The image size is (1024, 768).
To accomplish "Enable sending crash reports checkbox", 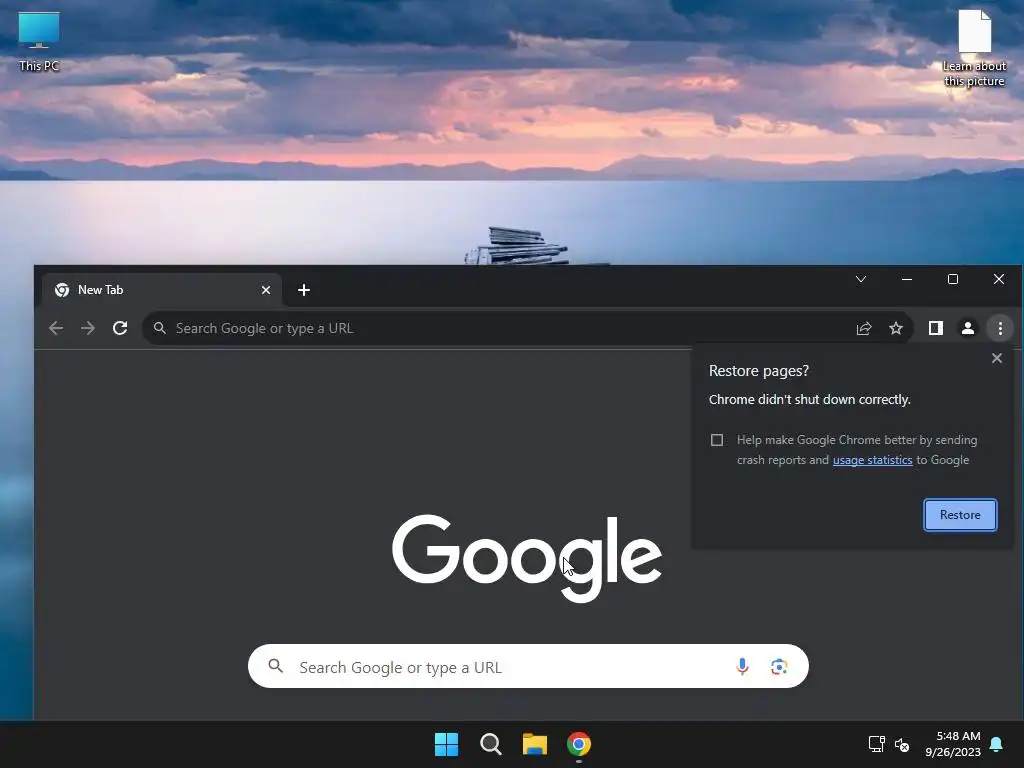I will pos(716,440).
